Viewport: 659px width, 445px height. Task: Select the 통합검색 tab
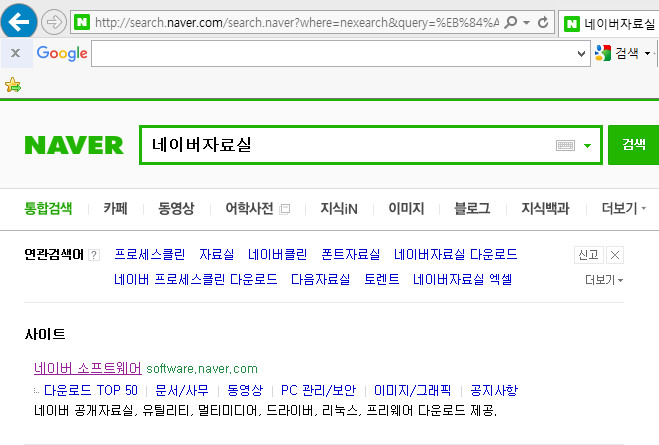[48, 208]
